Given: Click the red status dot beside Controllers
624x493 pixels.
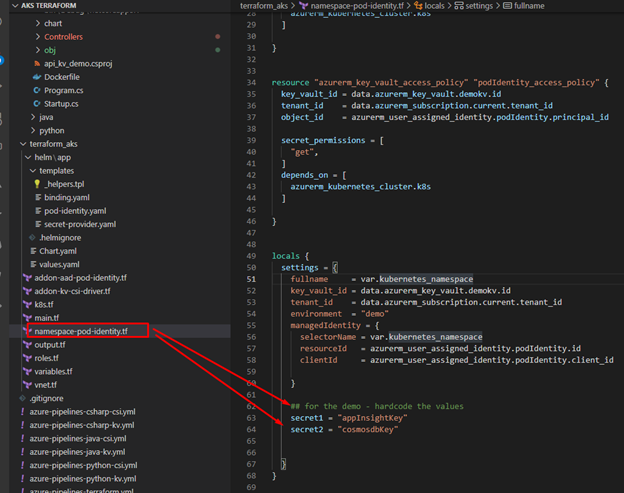Looking at the screenshot, I should pos(218,37).
